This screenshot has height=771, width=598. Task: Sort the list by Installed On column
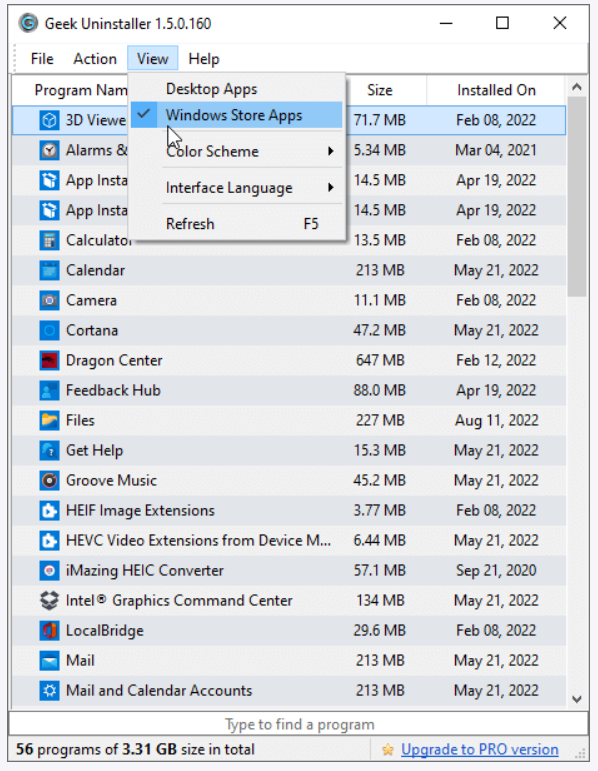496,90
